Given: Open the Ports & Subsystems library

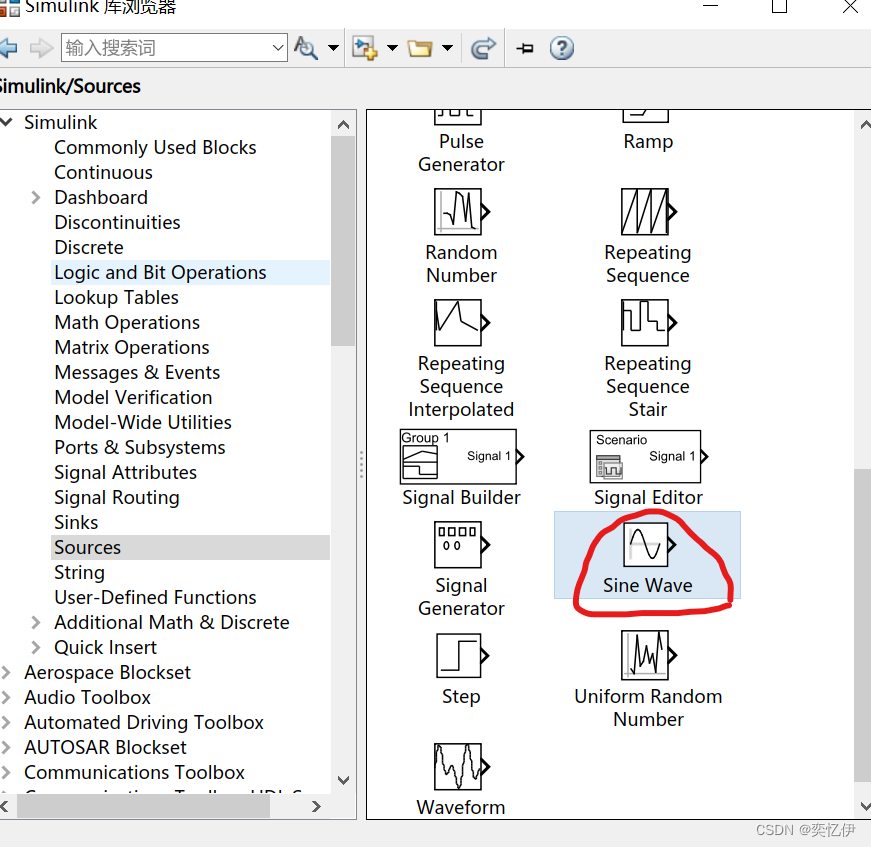Looking at the screenshot, I should pos(139,447).
